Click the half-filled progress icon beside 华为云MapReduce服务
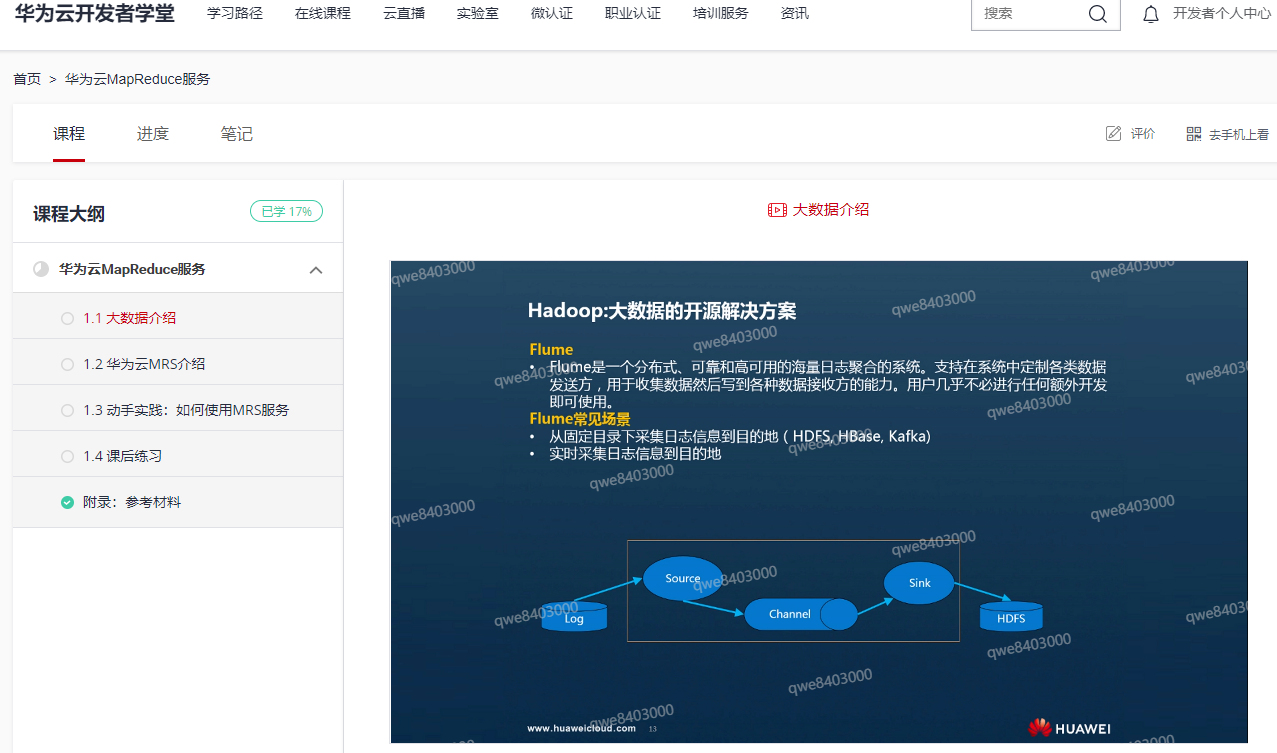The width and height of the screenshot is (1277, 753). tap(41, 269)
